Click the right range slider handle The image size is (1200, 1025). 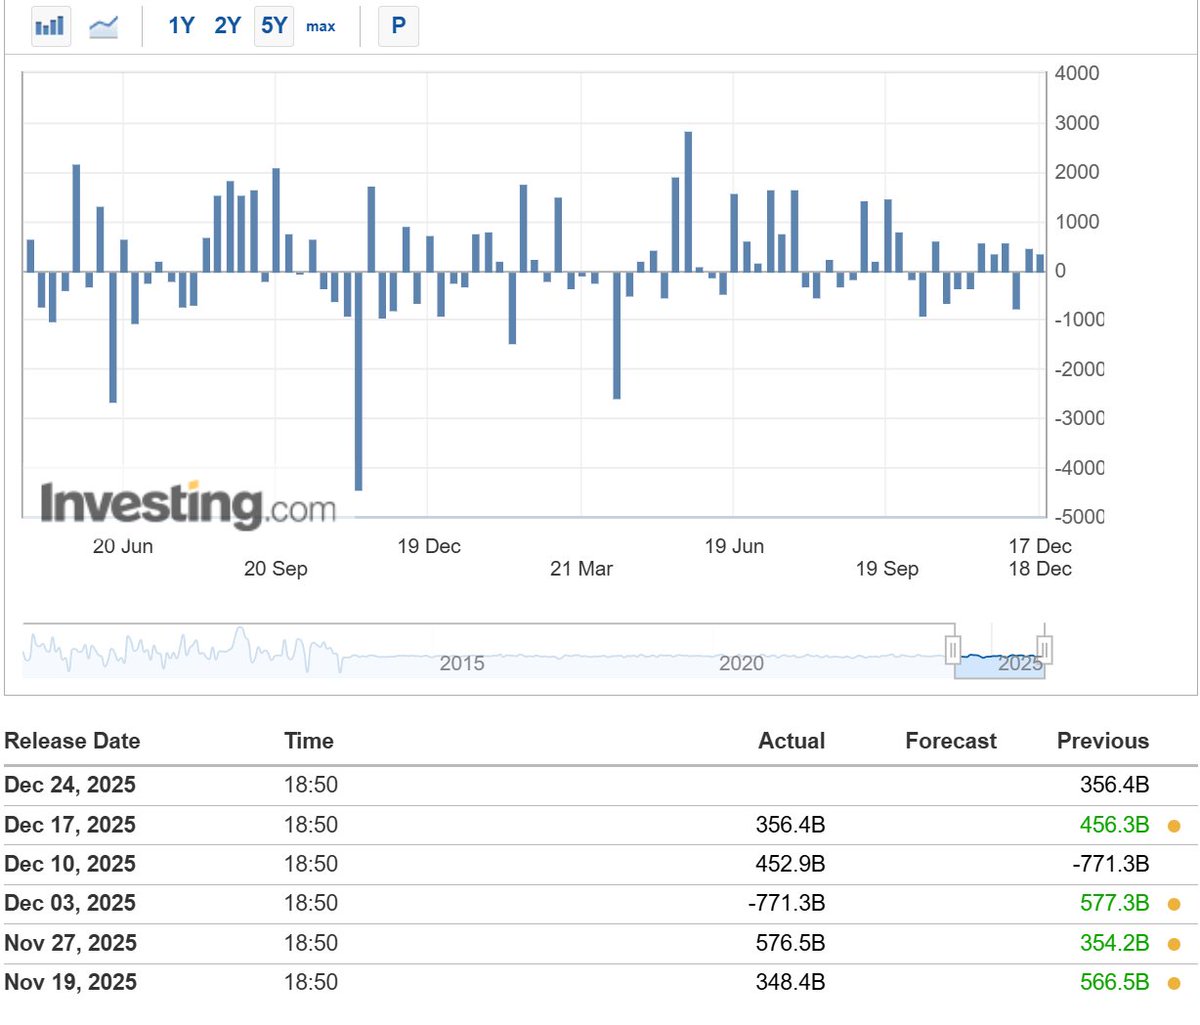(1044, 649)
